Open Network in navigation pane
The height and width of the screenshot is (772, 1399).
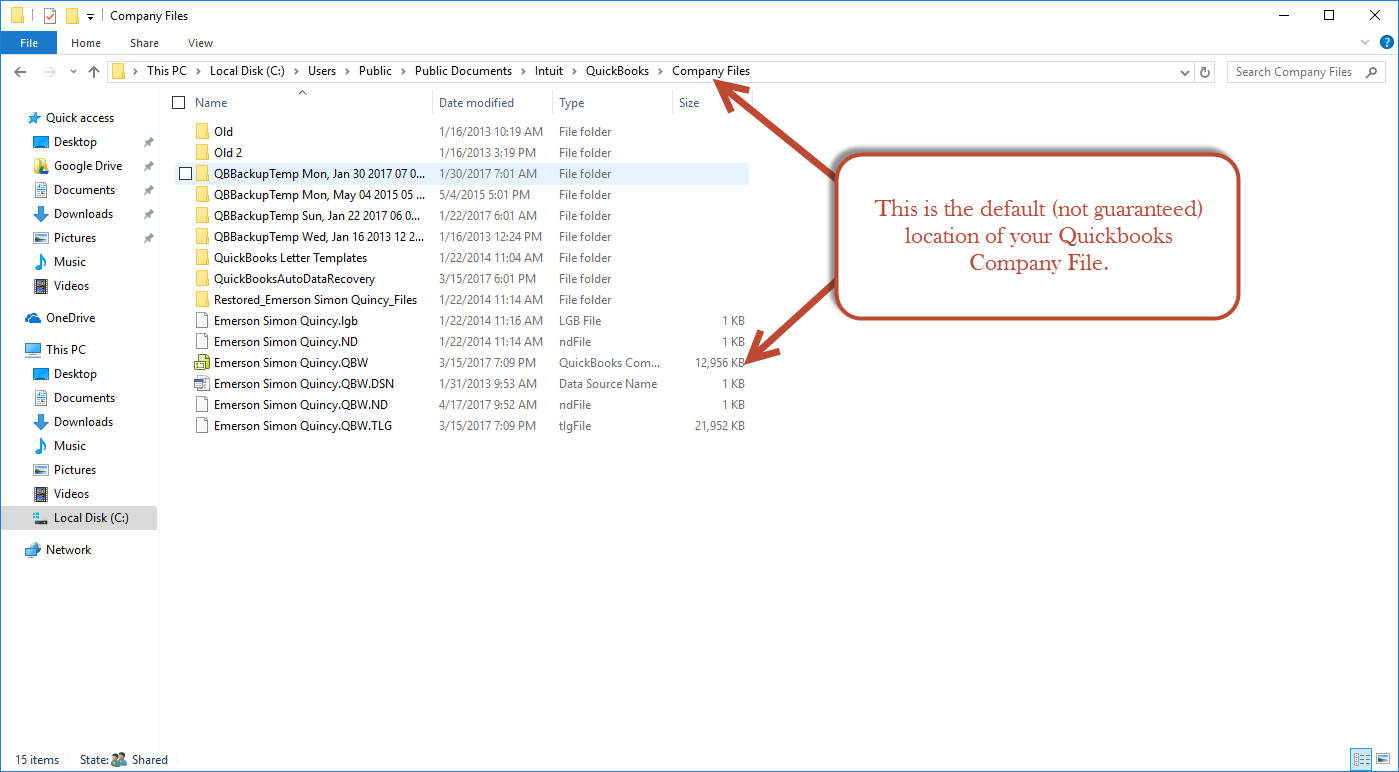(x=68, y=549)
